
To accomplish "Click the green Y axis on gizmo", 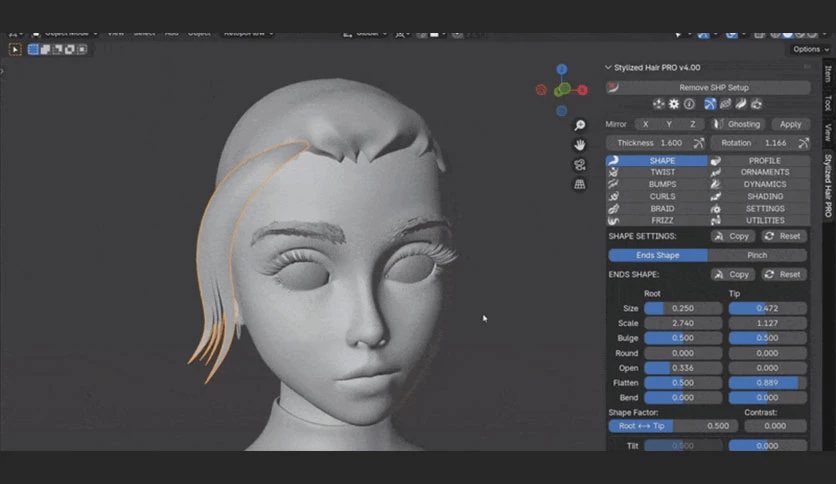I will point(565,88).
